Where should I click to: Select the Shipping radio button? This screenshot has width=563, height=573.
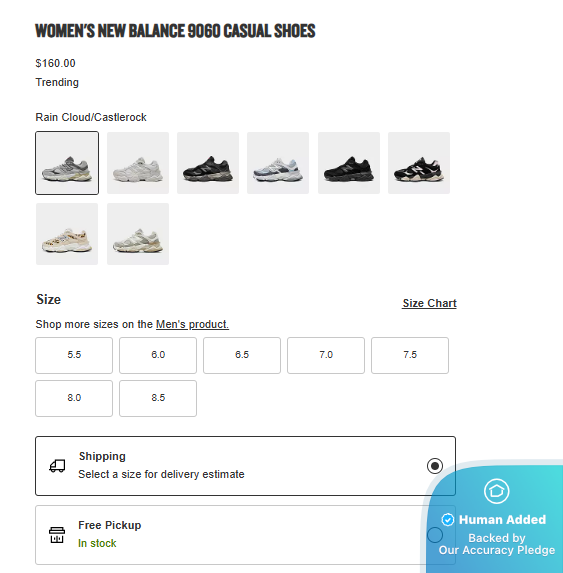point(435,466)
